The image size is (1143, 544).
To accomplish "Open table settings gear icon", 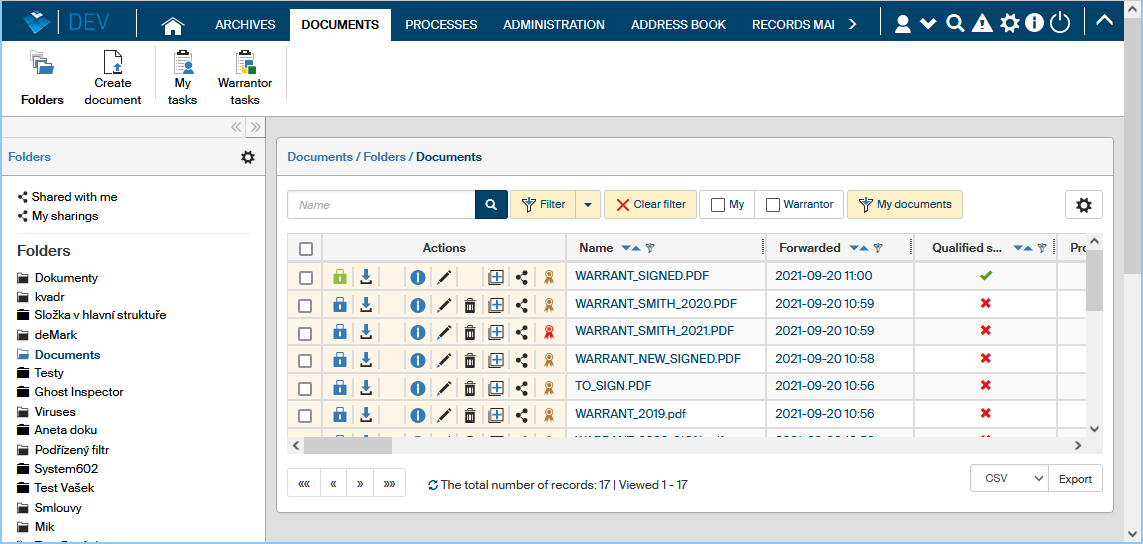I will [1083, 205].
